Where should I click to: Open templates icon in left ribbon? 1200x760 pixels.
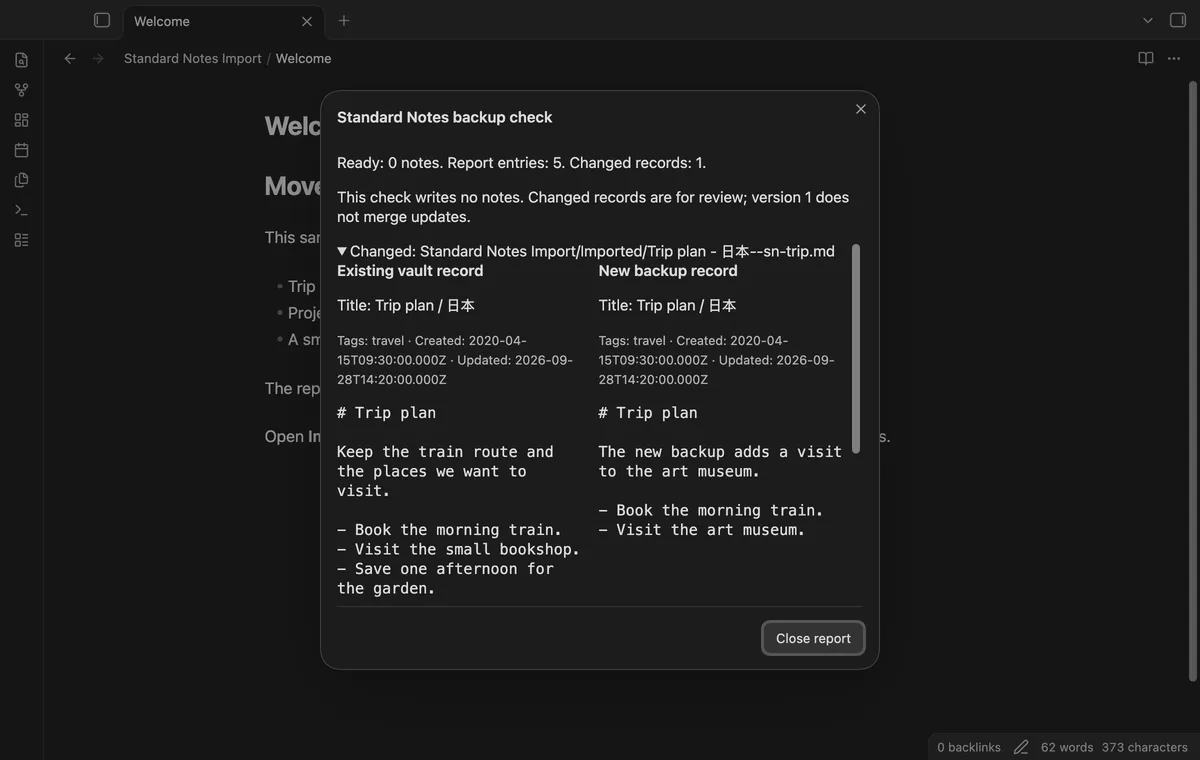point(21,180)
